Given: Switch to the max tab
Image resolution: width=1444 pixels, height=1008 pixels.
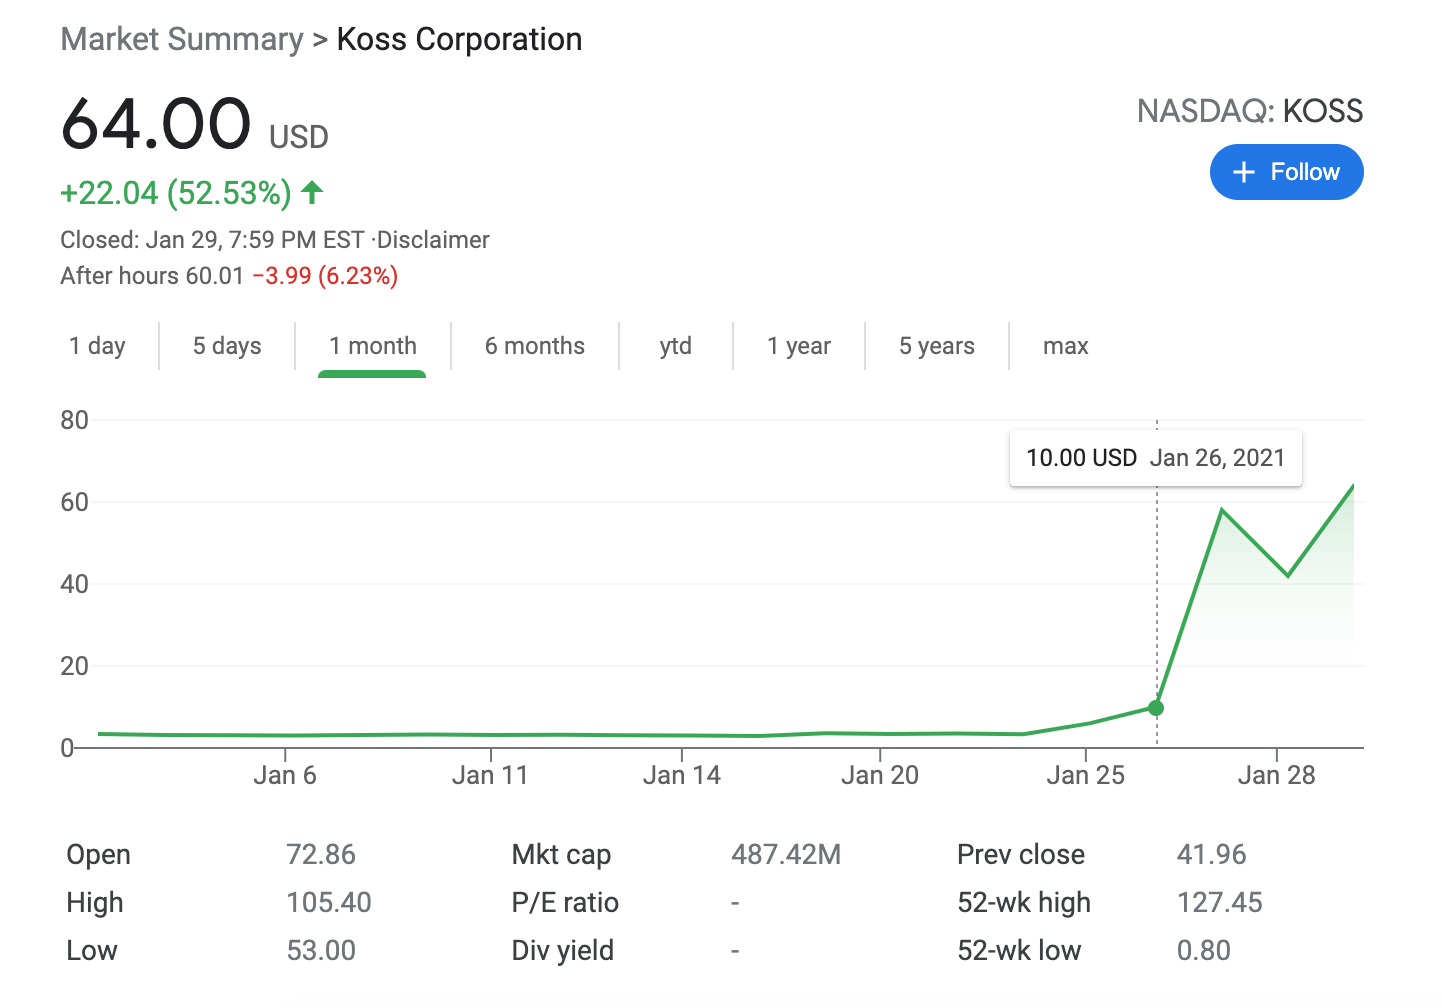Looking at the screenshot, I should coord(1066,346).
